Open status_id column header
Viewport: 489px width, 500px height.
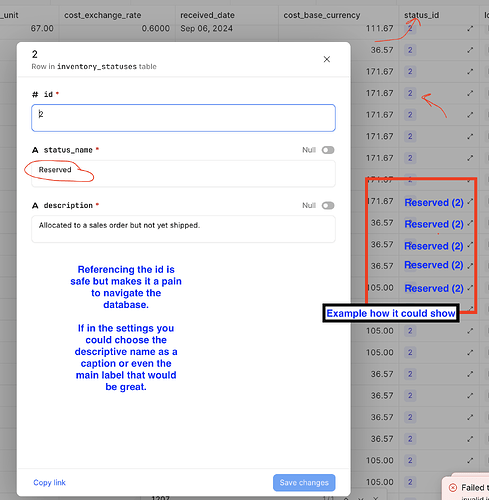click(x=421, y=15)
